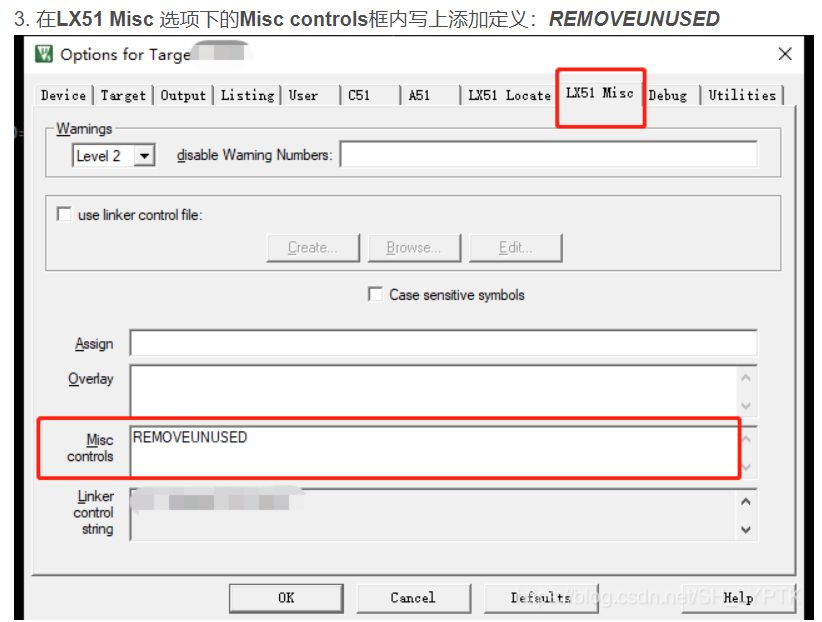Toggle Case sensitive symbols checkbox
822x622 pixels.
(x=375, y=294)
